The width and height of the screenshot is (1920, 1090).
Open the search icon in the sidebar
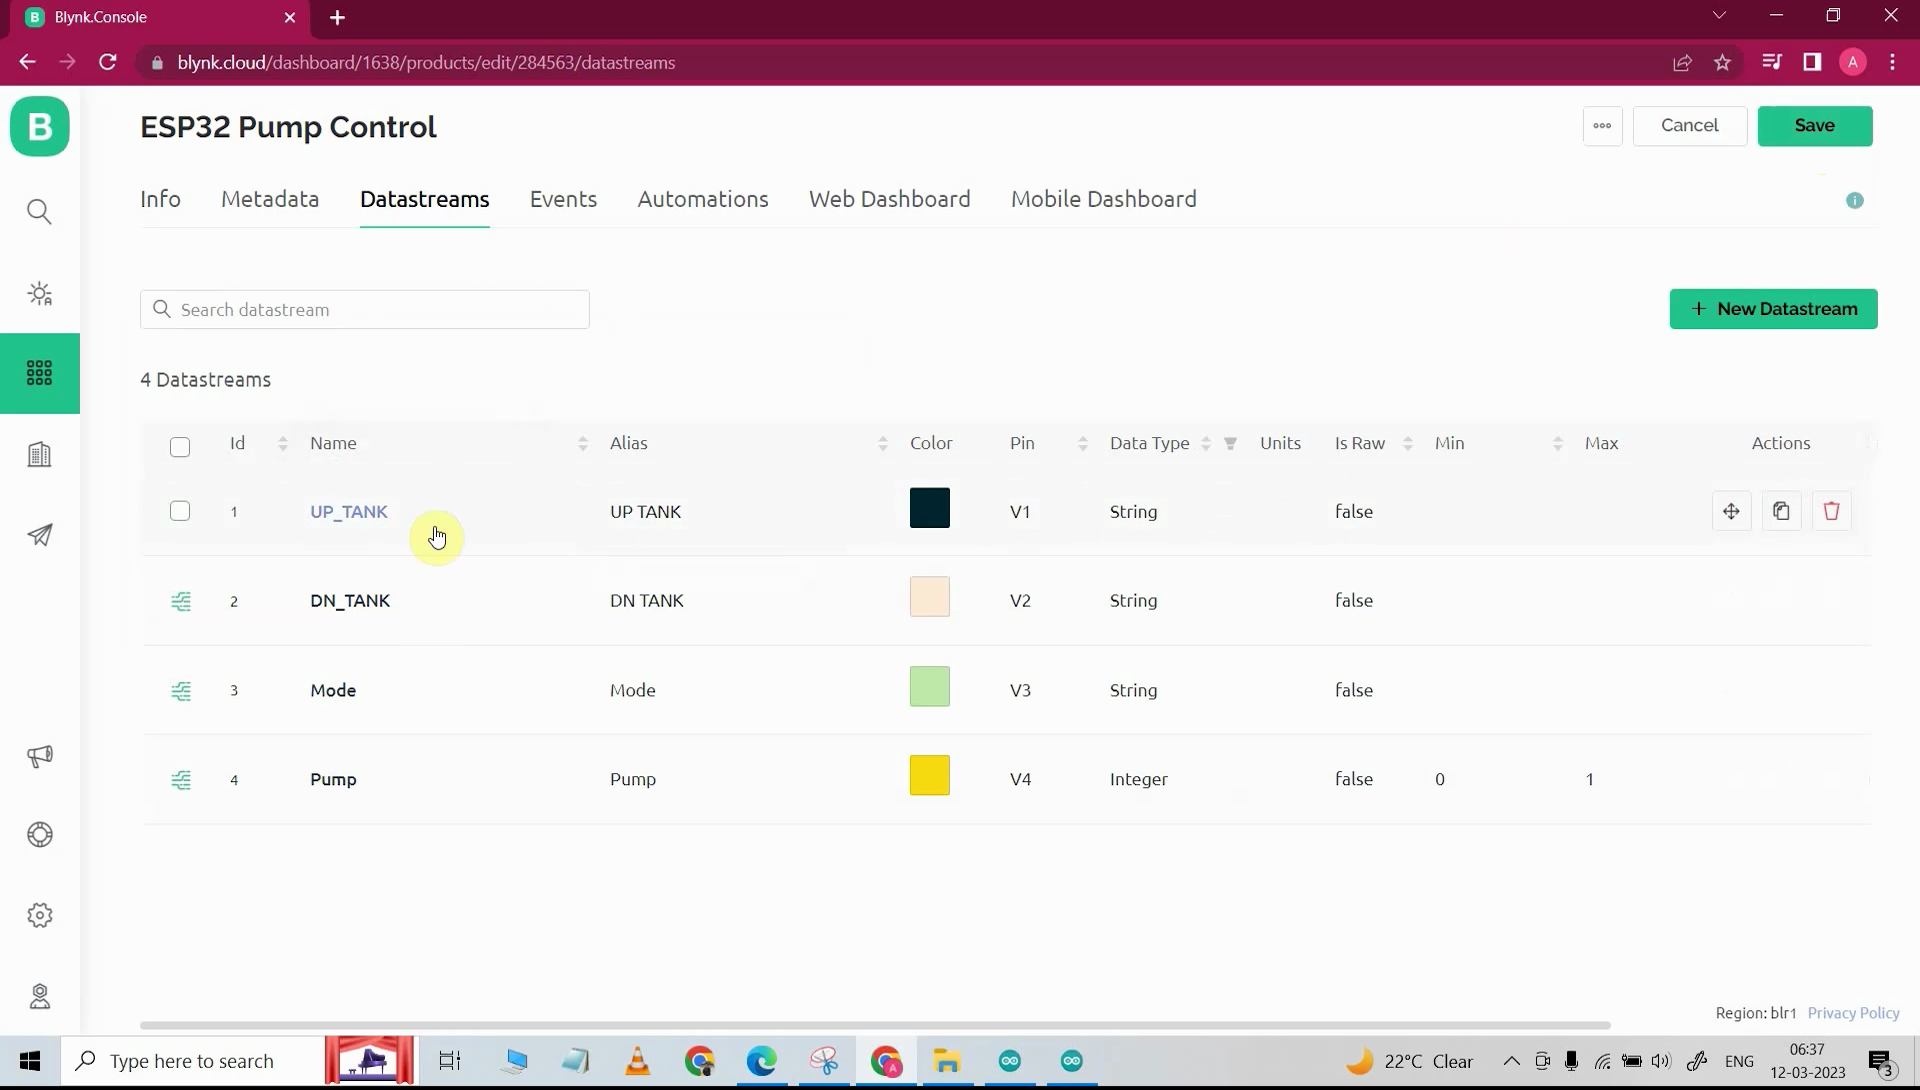[40, 212]
